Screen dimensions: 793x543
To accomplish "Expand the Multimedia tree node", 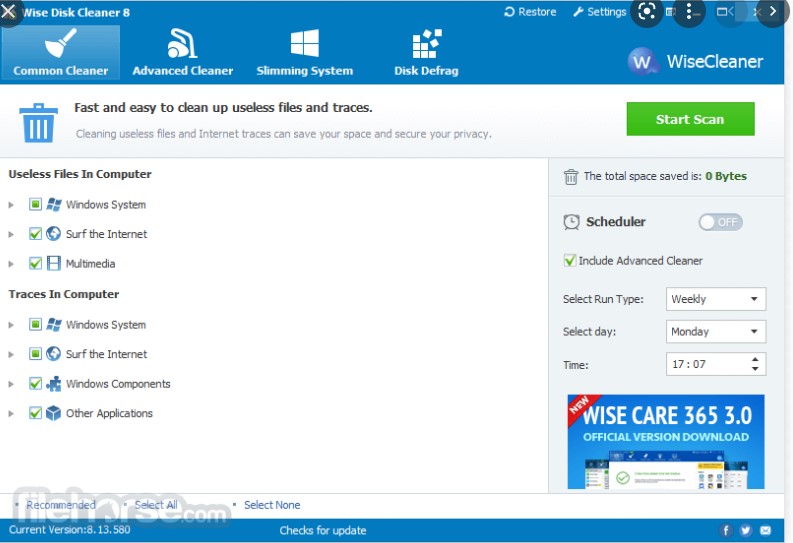I will [11, 264].
